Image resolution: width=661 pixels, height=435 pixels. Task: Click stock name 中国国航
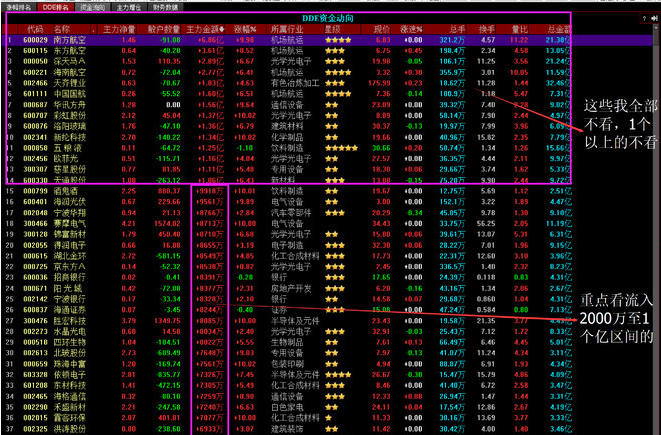point(70,94)
